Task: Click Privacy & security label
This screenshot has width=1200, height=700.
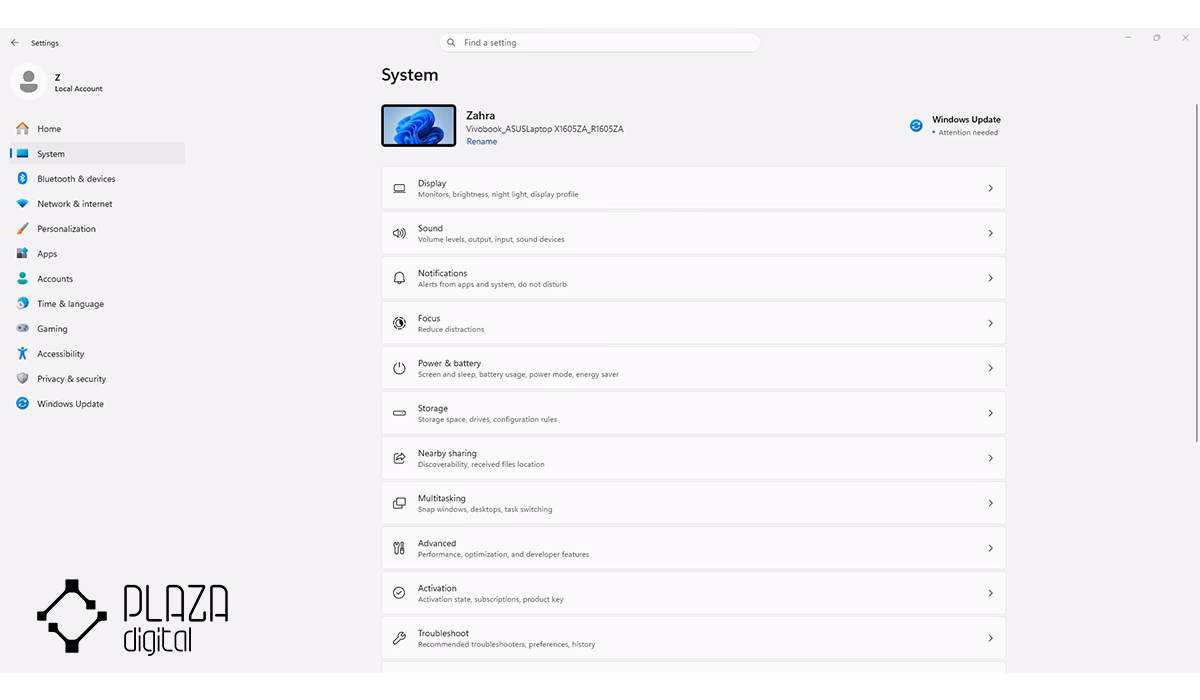Action: click(72, 379)
